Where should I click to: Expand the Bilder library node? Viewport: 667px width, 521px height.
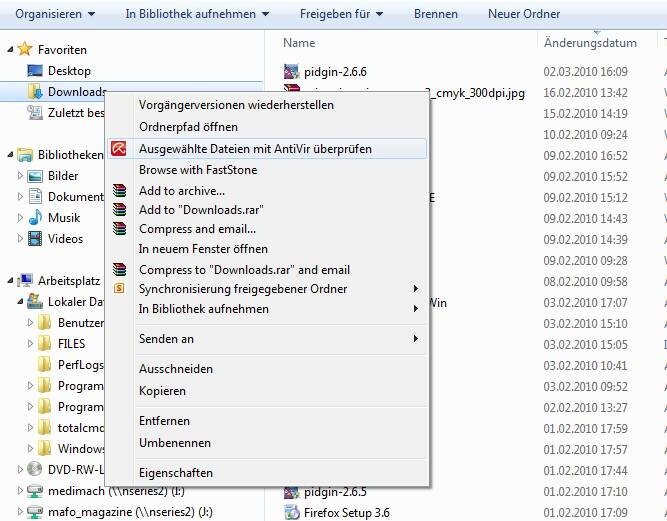point(22,176)
